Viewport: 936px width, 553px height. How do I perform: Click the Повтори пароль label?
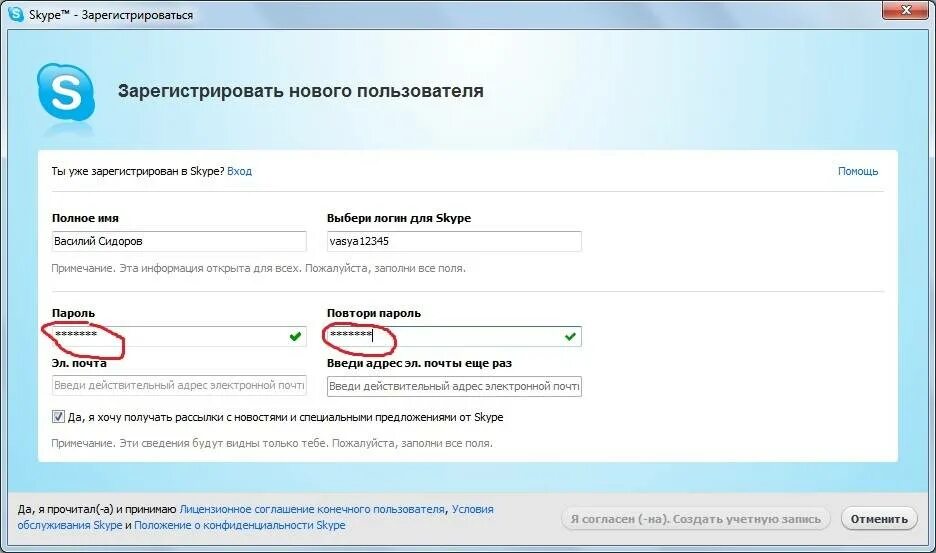374,313
